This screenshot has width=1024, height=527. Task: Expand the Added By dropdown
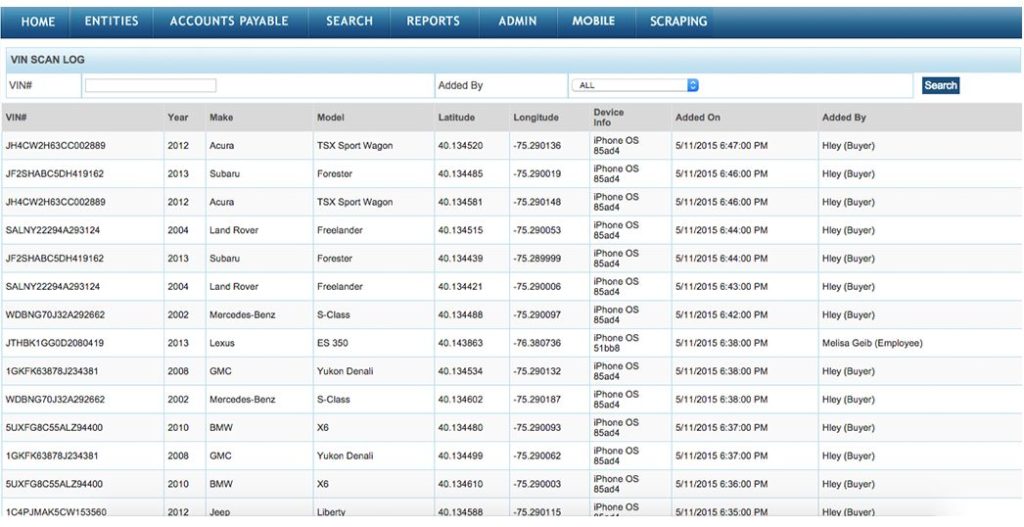[634, 86]
